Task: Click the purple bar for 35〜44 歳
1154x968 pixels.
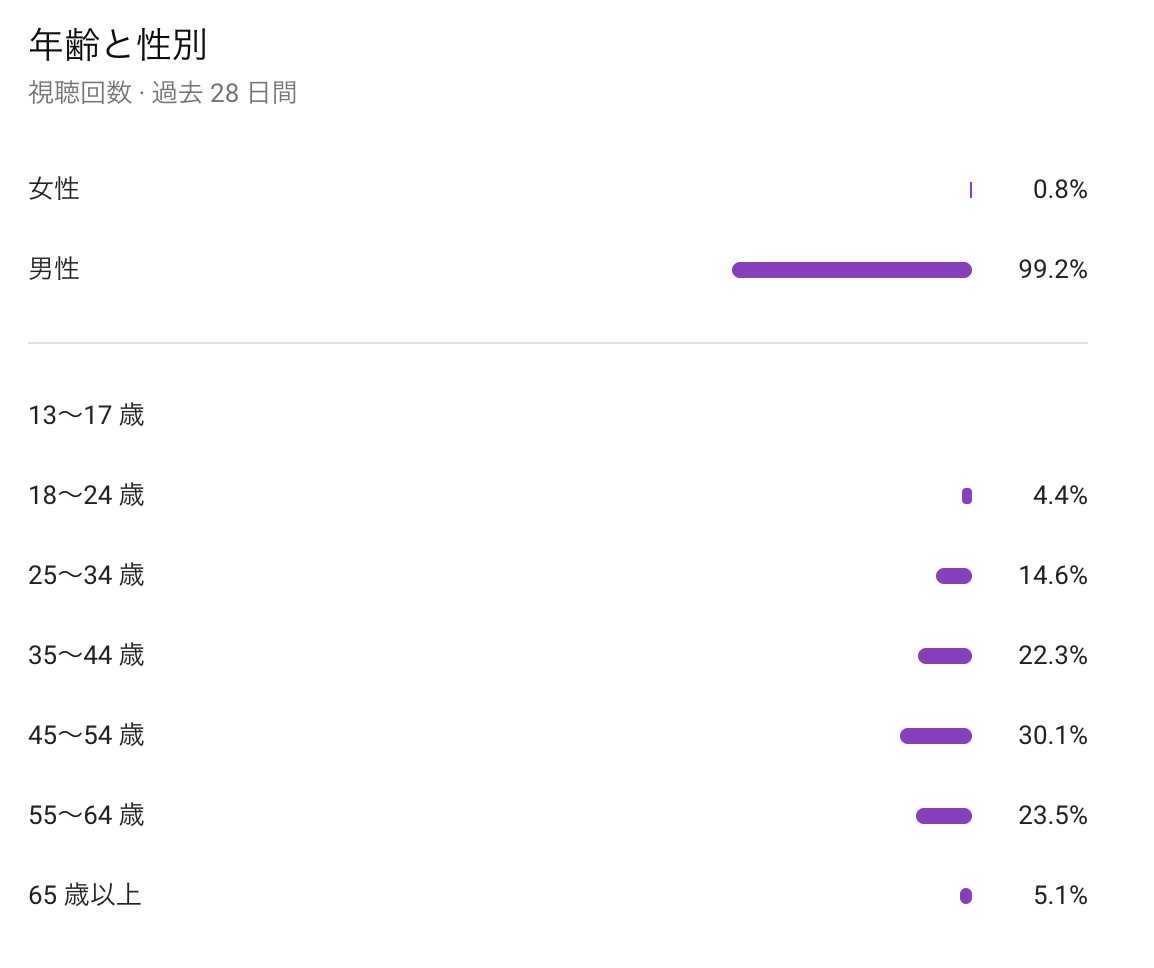Action: (x=945, y=656)
